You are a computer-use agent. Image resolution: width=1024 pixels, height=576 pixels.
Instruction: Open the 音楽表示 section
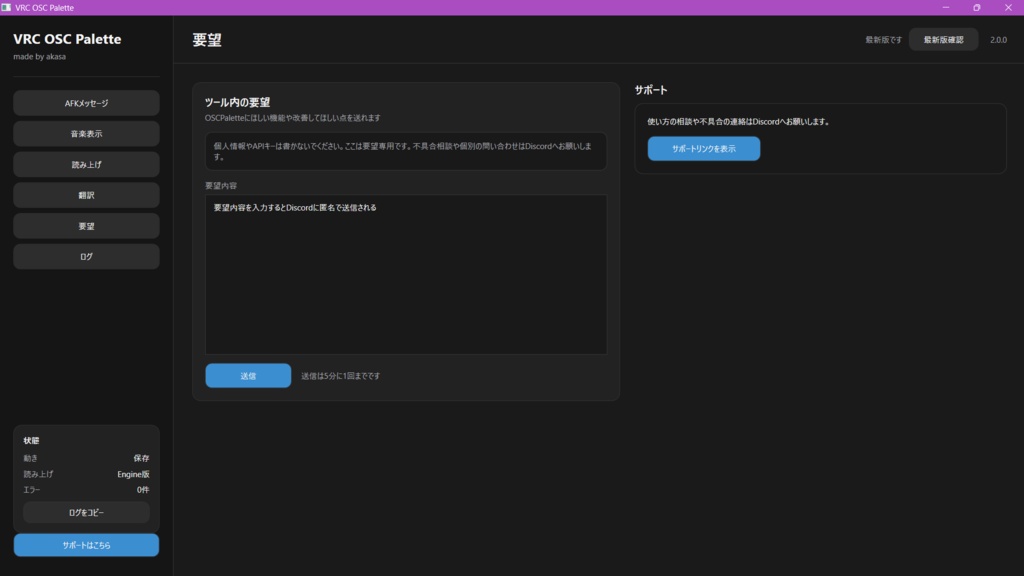(x=86, y=134)
